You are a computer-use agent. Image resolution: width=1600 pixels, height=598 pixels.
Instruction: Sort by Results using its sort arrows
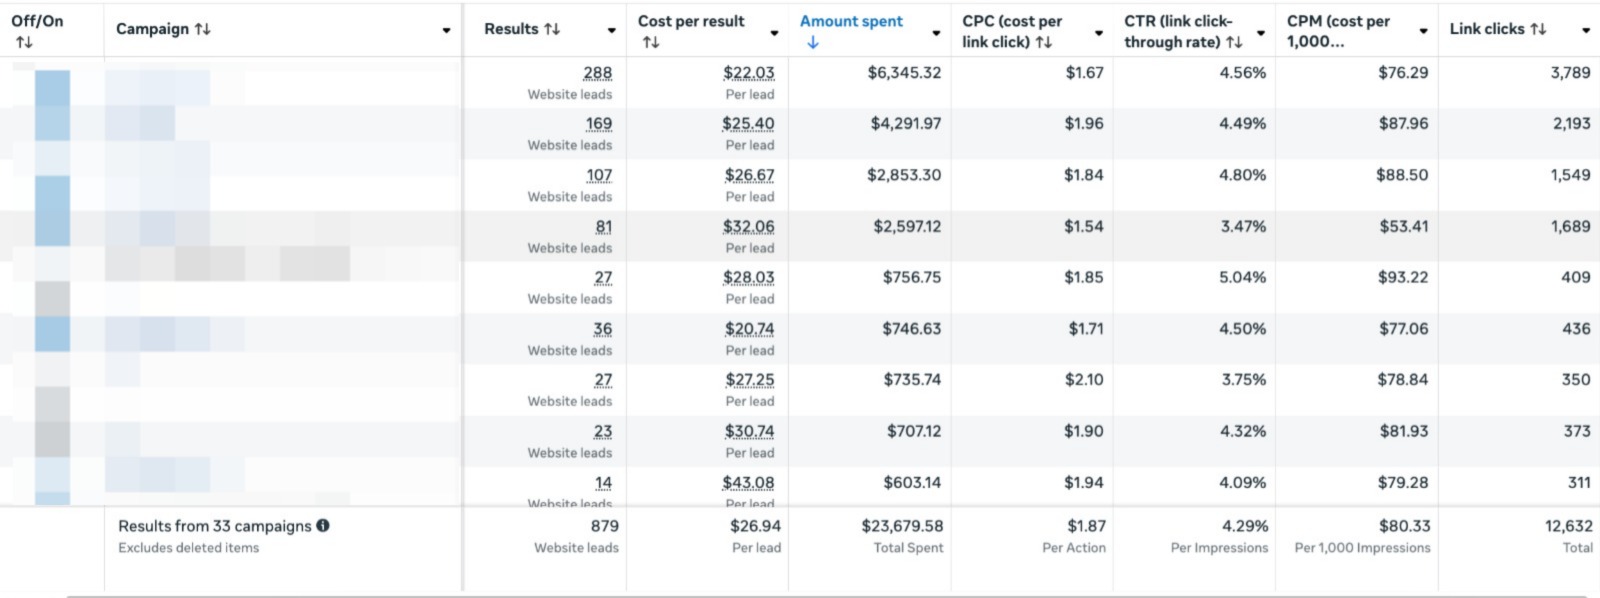[551, 29]
